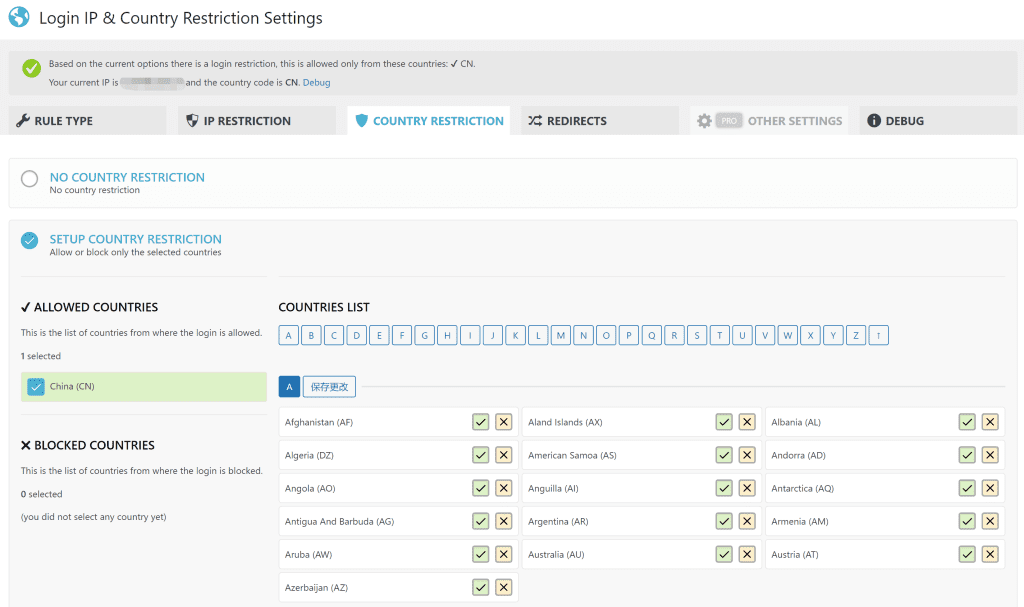The height and width of the screenshot is (607, 1024).
Task: Select the No Country Restriction radio option
Action: coord(30,180)
